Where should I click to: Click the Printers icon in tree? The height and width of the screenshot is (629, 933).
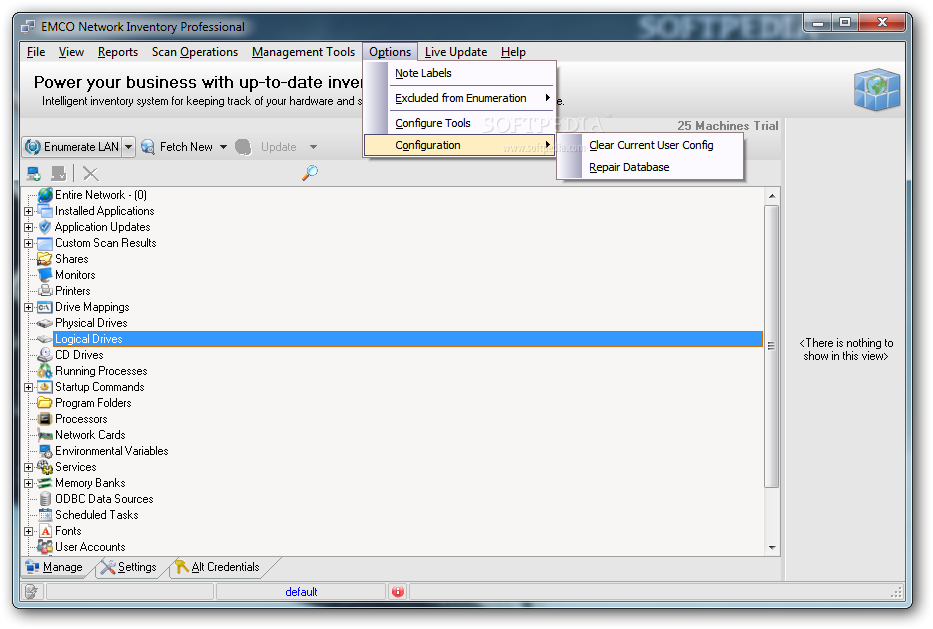pos(45,291)
